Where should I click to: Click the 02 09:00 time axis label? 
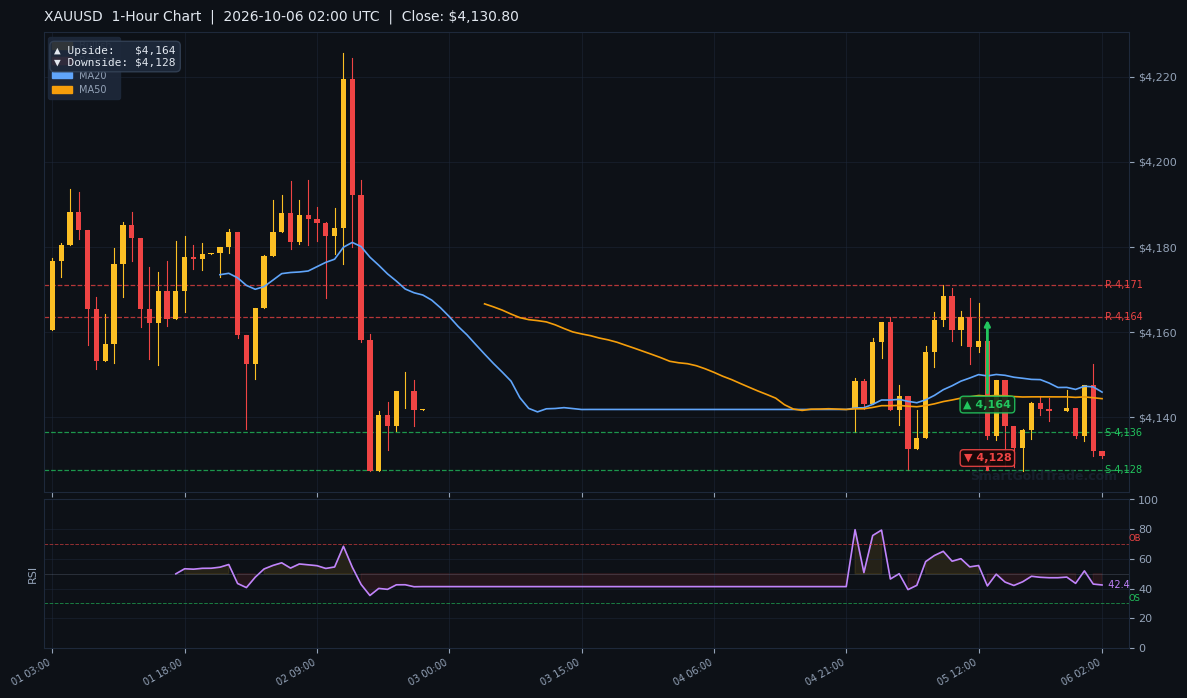(x=296, y=672)
